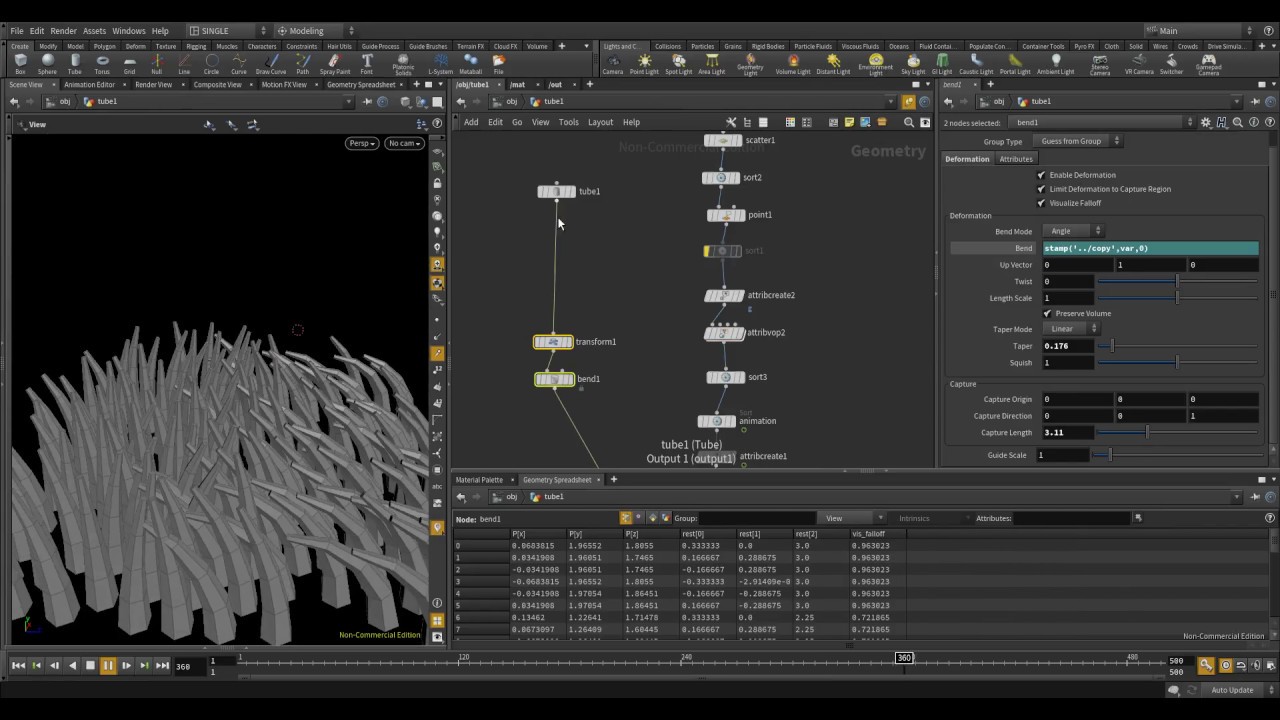Add a Point Light from the shelf
The width and height of the screenshot is (1280, 720).
(x=644, y=64)
